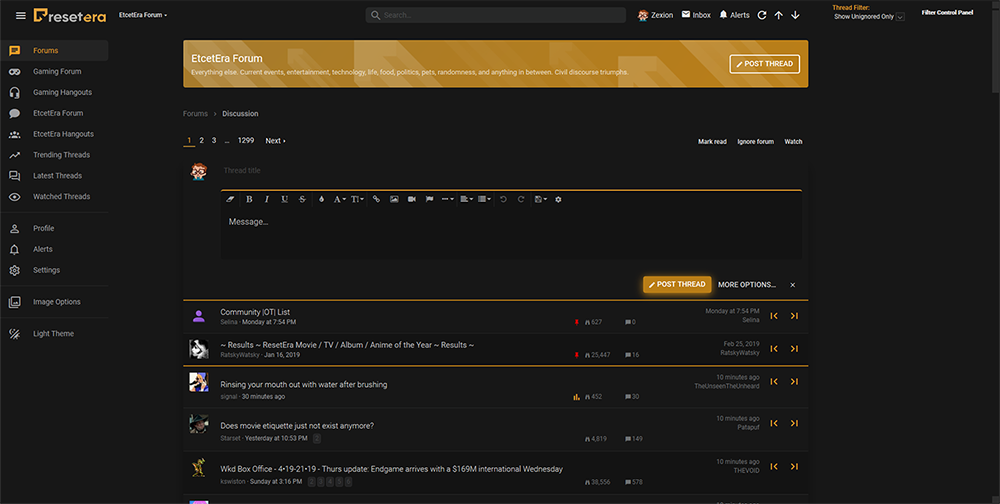Viewport: 1000px width, 504px height.
Task: Click the strikethrough formatting icon
Action: 302,199
